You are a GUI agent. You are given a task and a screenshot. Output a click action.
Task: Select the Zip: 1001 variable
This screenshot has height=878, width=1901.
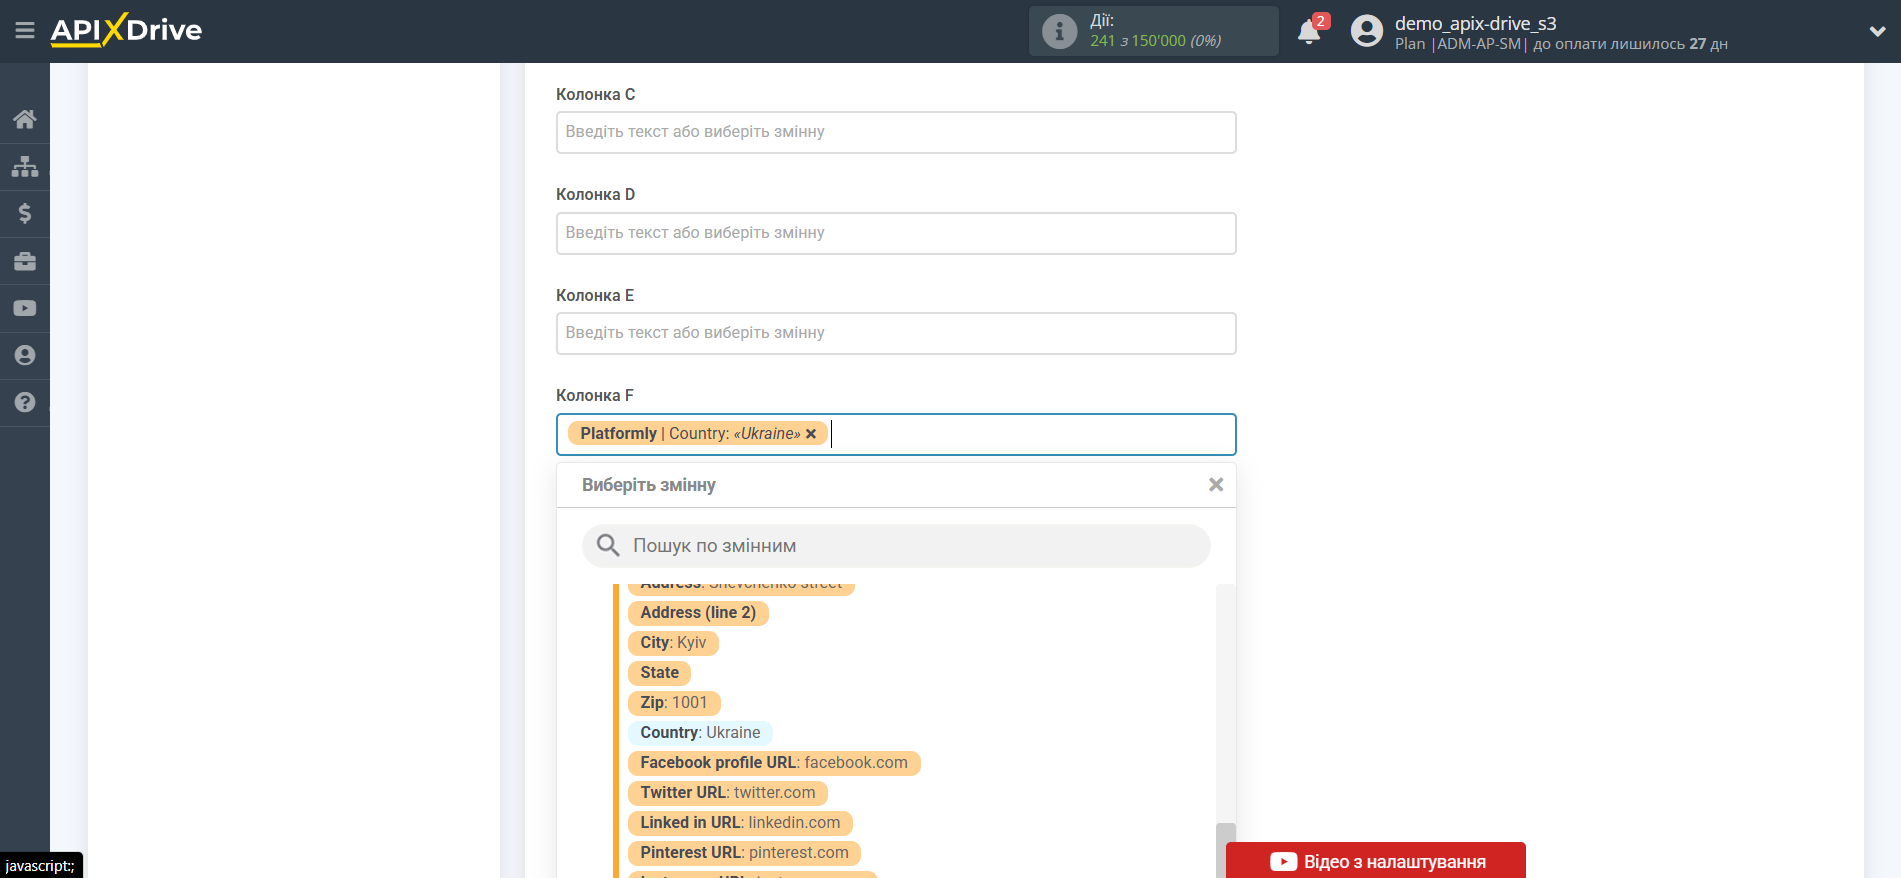[x=674, y=703]
